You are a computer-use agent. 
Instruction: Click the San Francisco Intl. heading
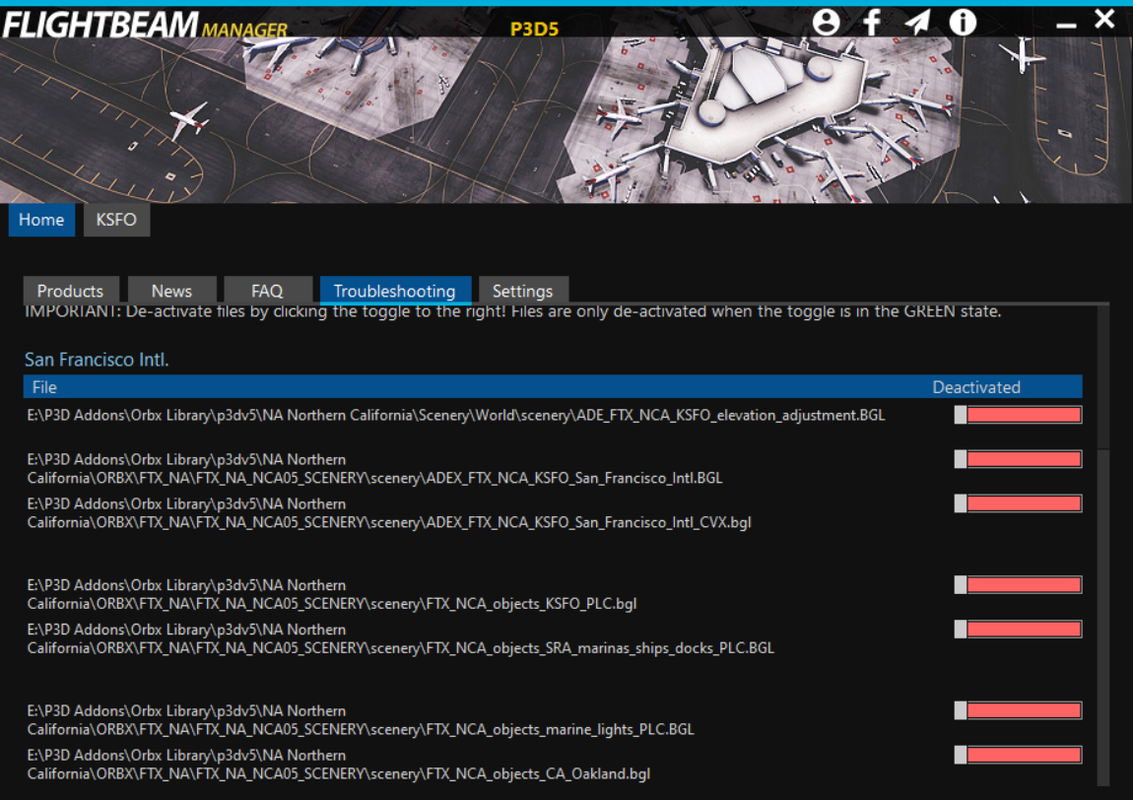97,359
